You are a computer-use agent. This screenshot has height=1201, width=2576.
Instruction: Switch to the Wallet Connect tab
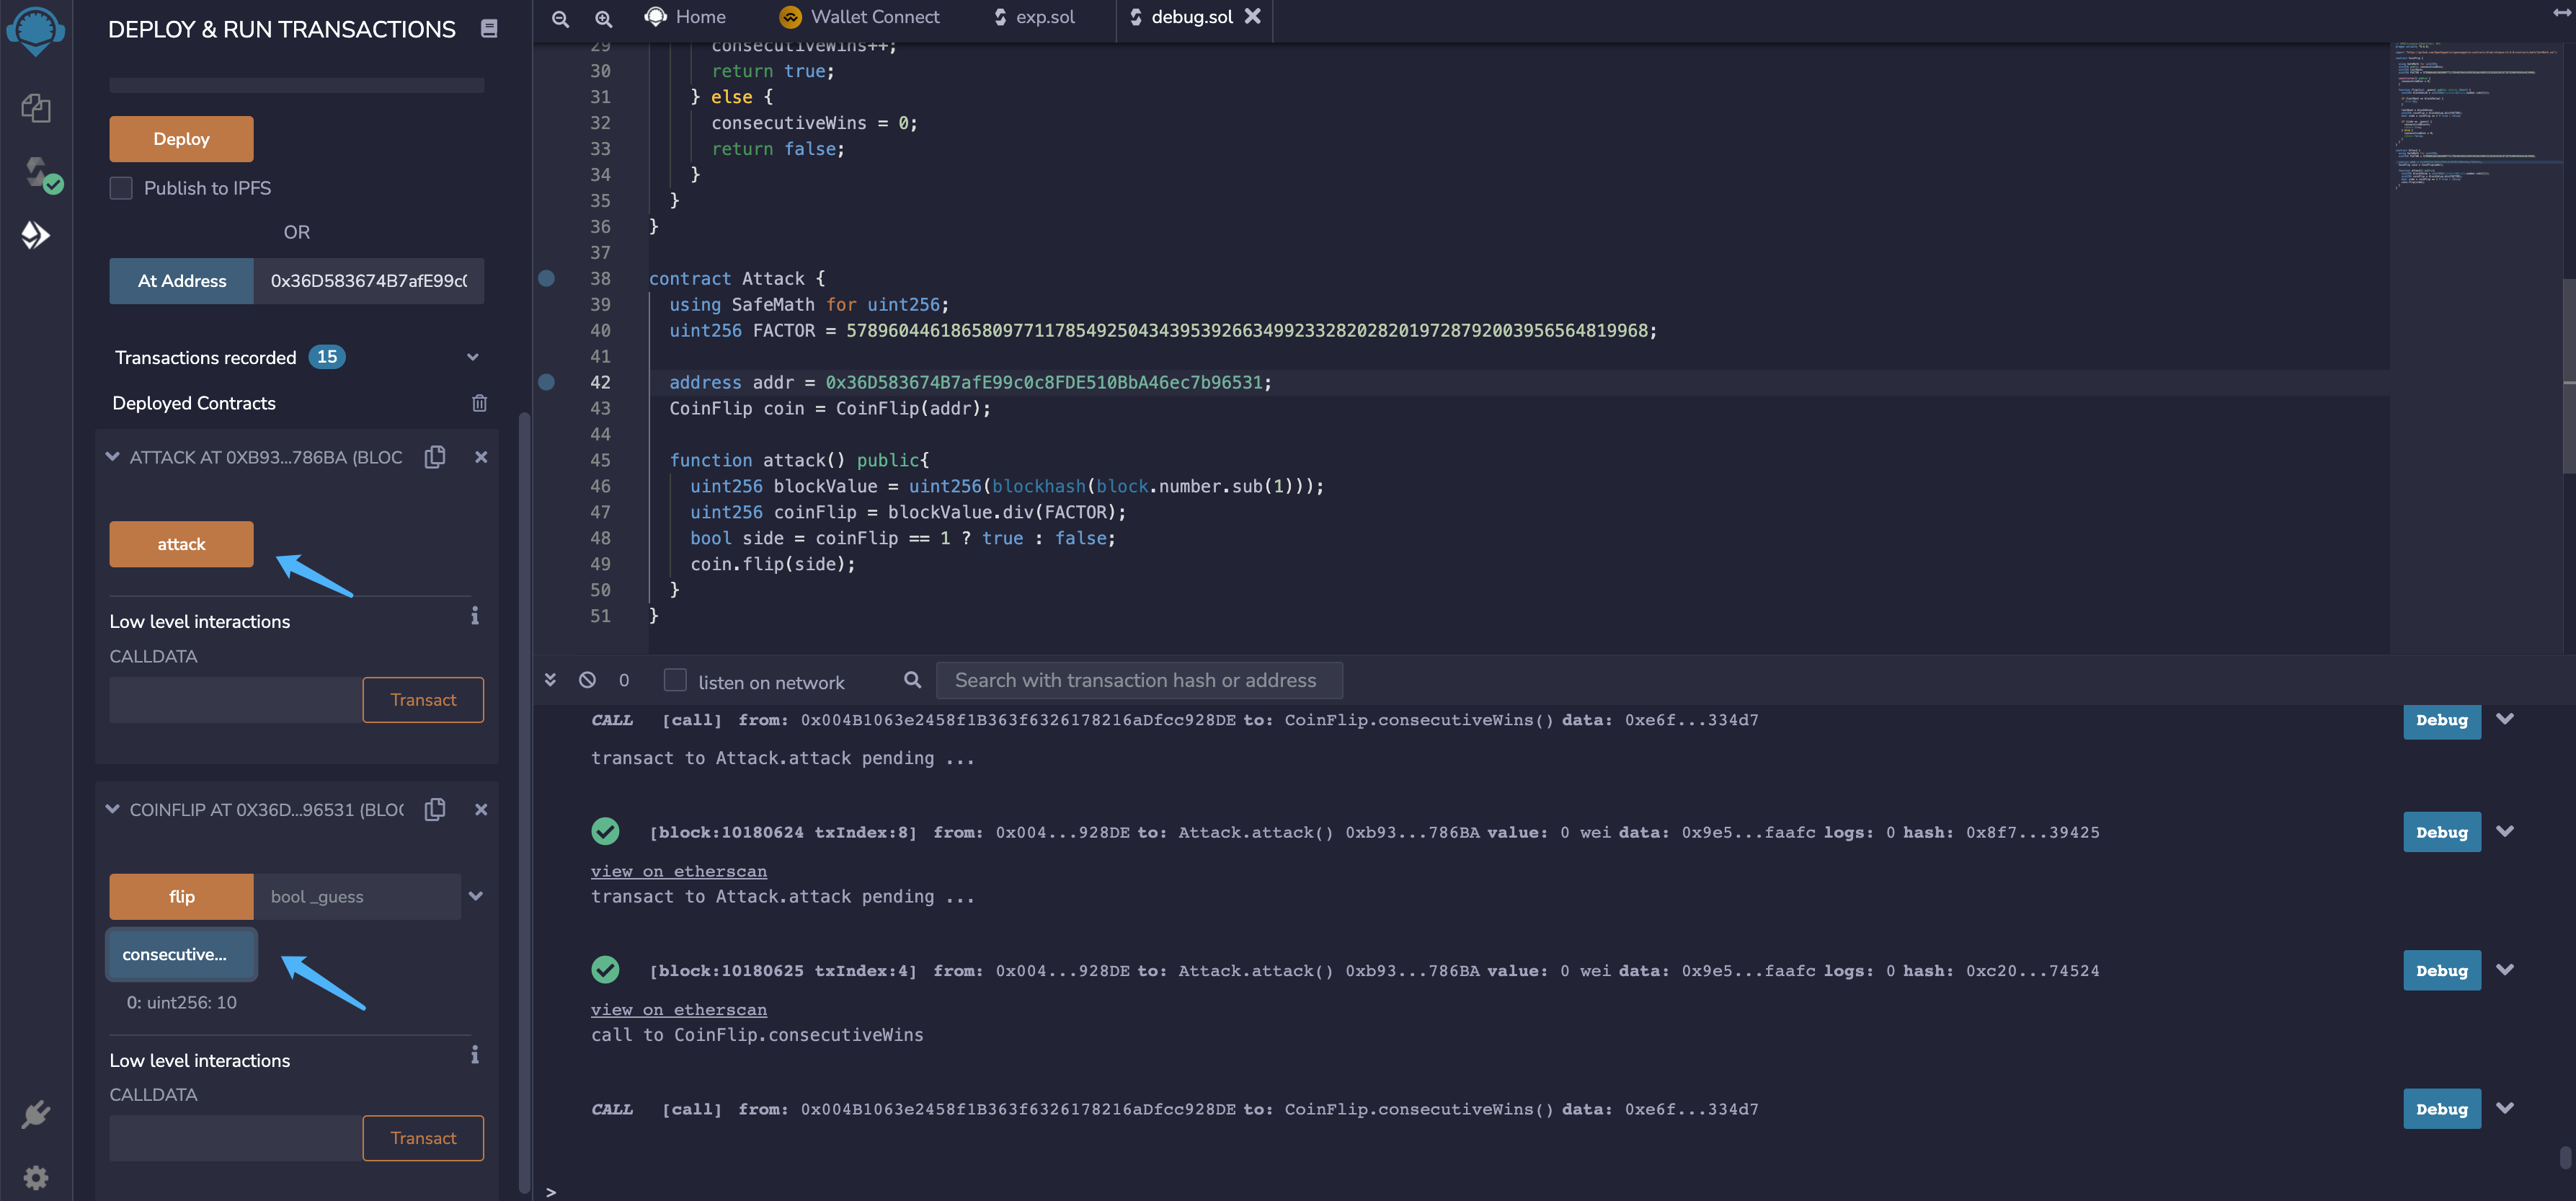coord(860,17)
